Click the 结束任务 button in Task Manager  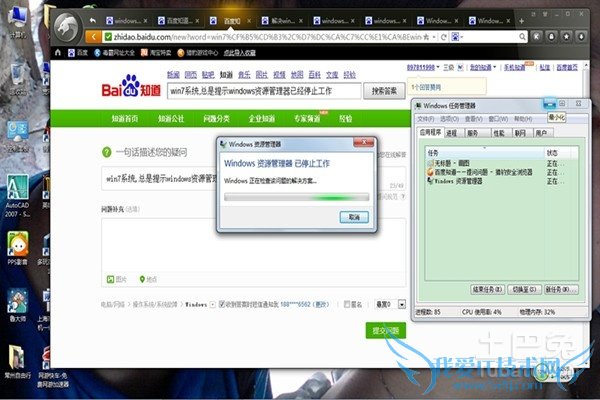tap(488, 290)
